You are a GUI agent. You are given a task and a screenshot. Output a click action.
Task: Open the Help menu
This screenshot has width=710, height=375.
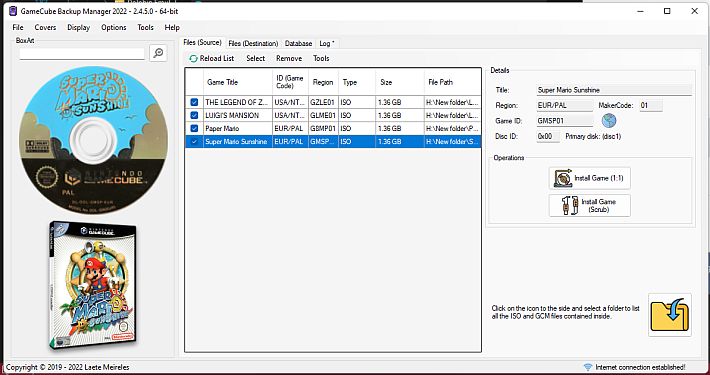point(172,27)
